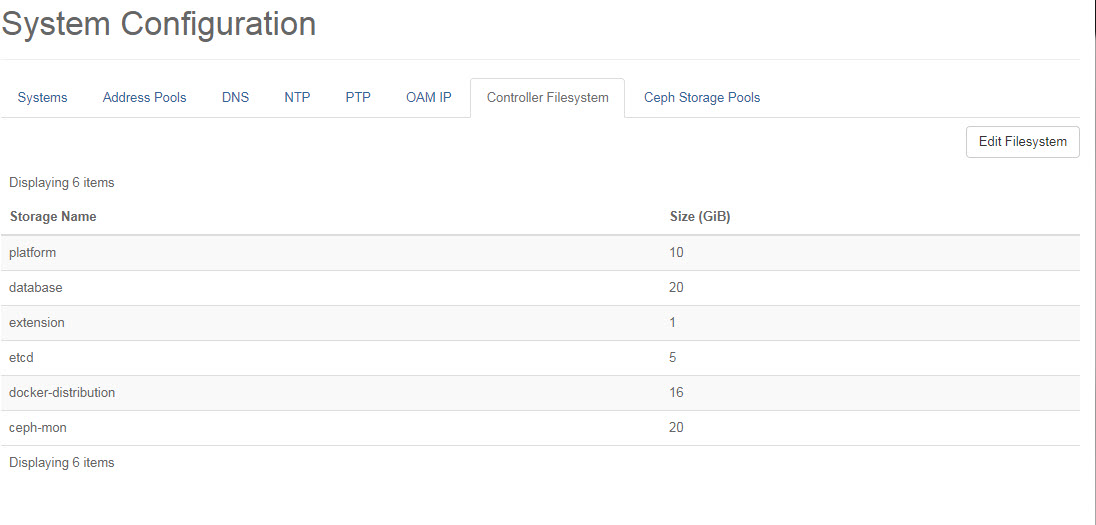Viewport: 1096px width, 525px height.
Task: Click the etcd storage entry
Action: pyautogui.click(x=23, y=358)
